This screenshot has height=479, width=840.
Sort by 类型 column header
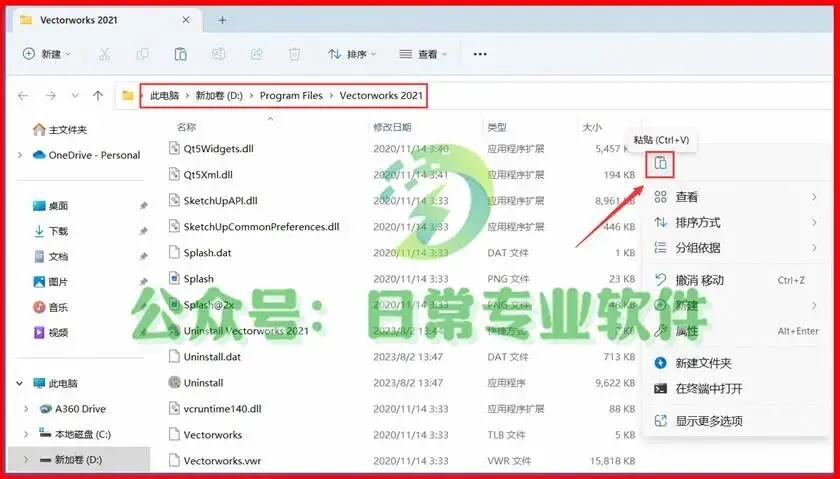(497, 127)
